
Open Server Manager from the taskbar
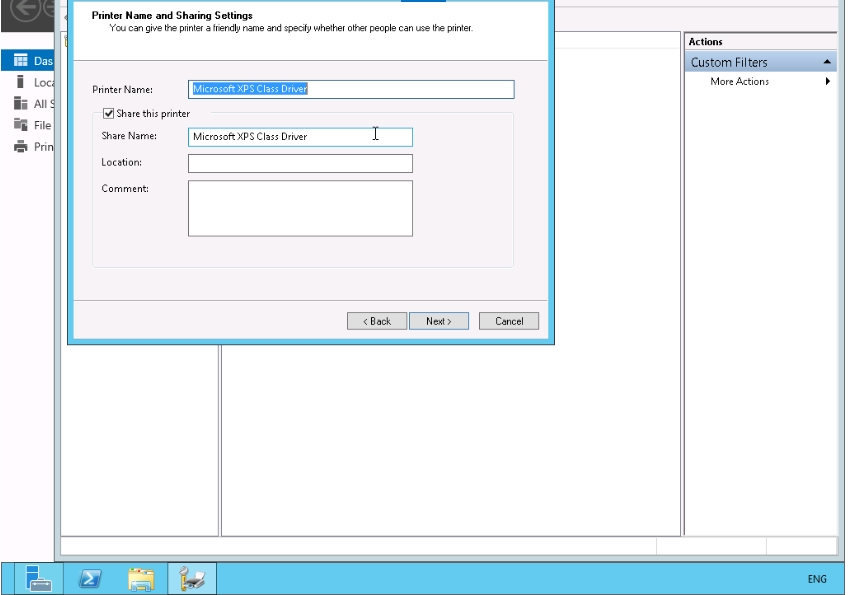pyautogui.click(x=38, y=578)
